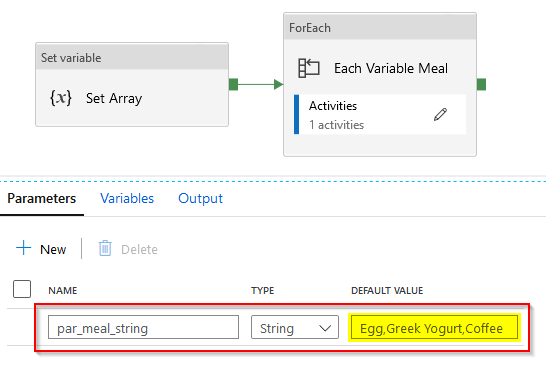Click the par_meal_string name field
Image resolution: width=546 pixels, height=370 pixels.
pos(143,327)
